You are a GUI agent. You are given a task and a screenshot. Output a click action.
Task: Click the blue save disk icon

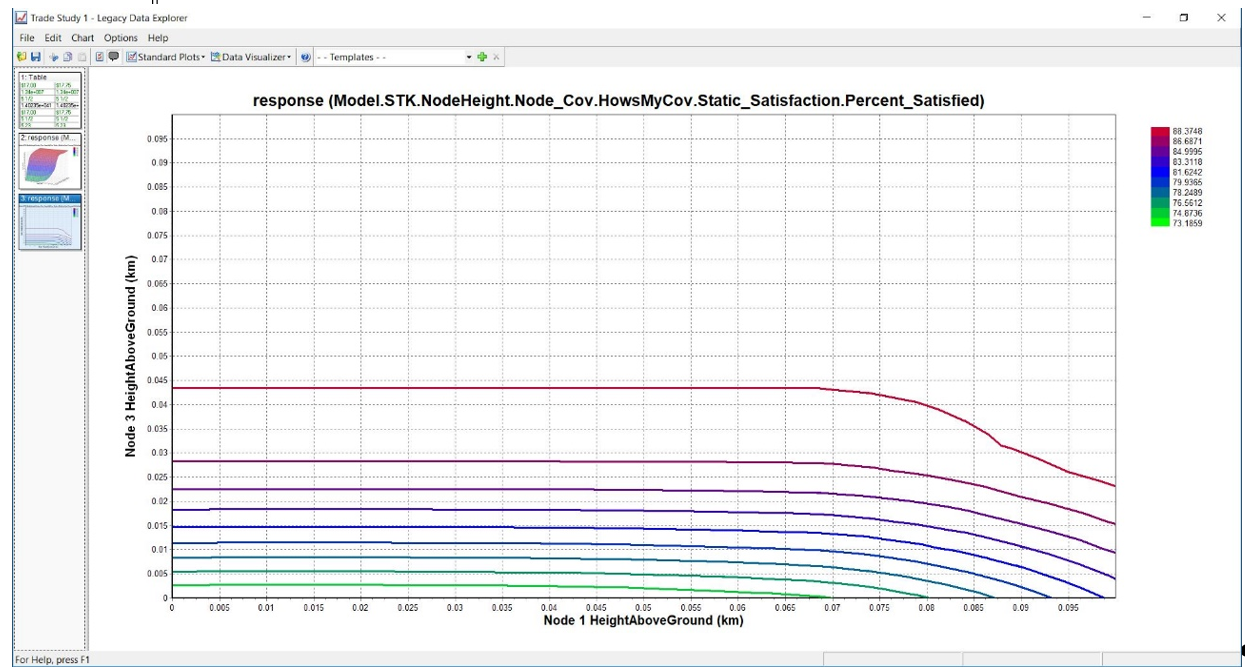click(36, 57)
